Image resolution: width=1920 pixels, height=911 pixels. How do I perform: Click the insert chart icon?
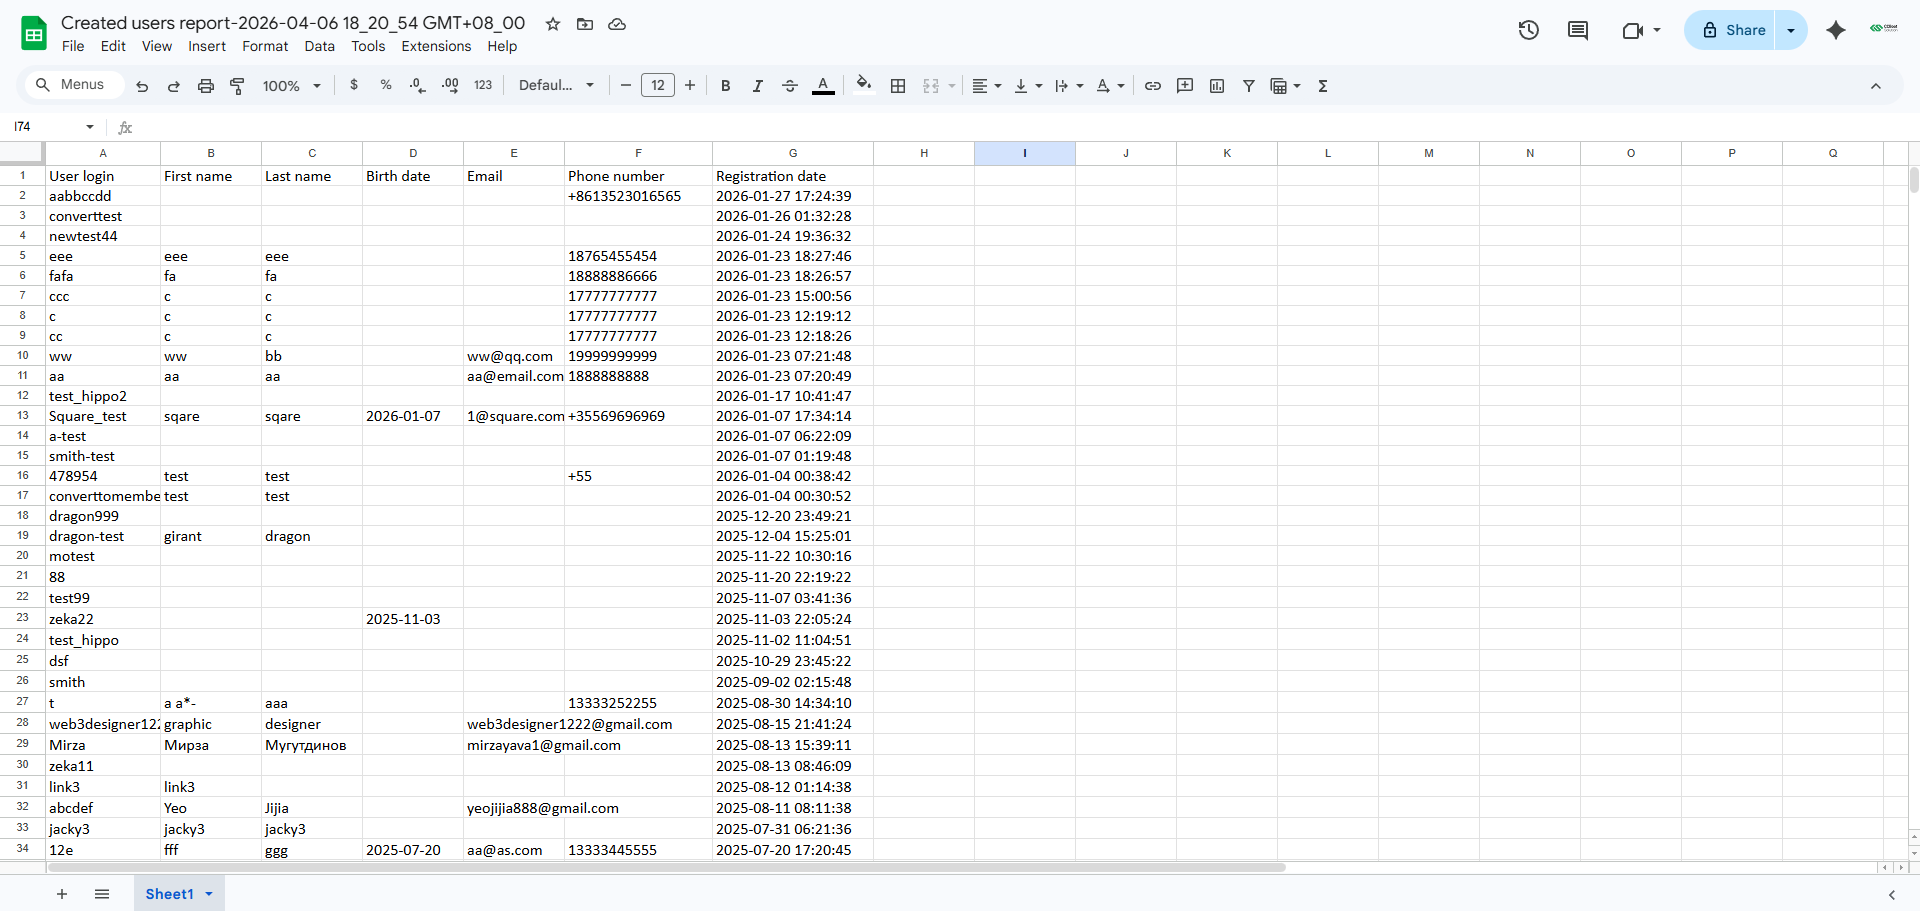point(1216,86)
